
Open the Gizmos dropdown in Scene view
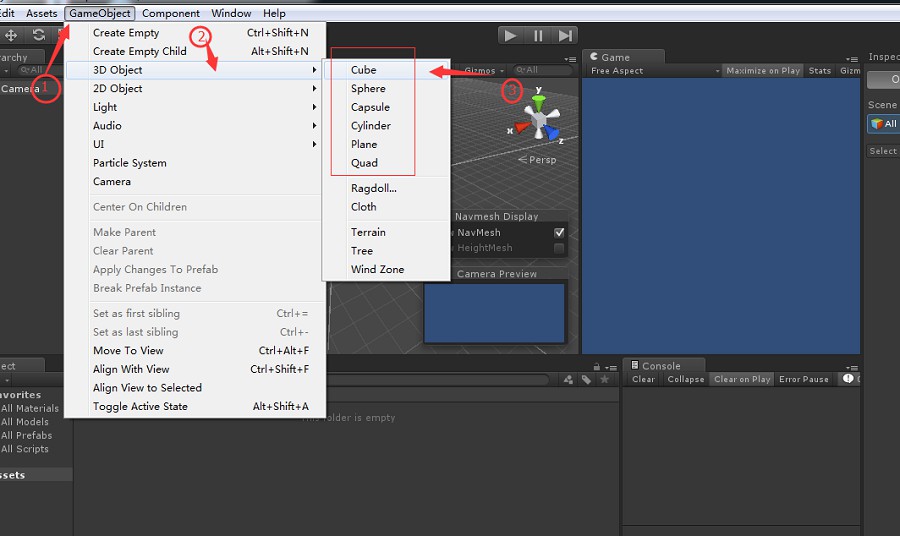point(484,71)
